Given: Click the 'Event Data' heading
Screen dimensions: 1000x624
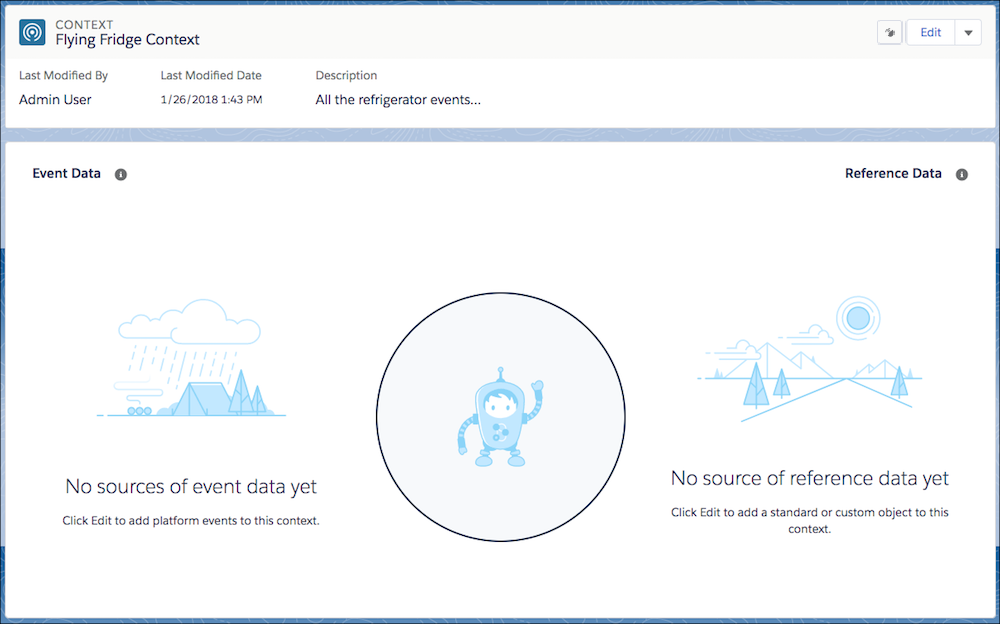Looking at the screenshot, I should click(x=66, y=174).
